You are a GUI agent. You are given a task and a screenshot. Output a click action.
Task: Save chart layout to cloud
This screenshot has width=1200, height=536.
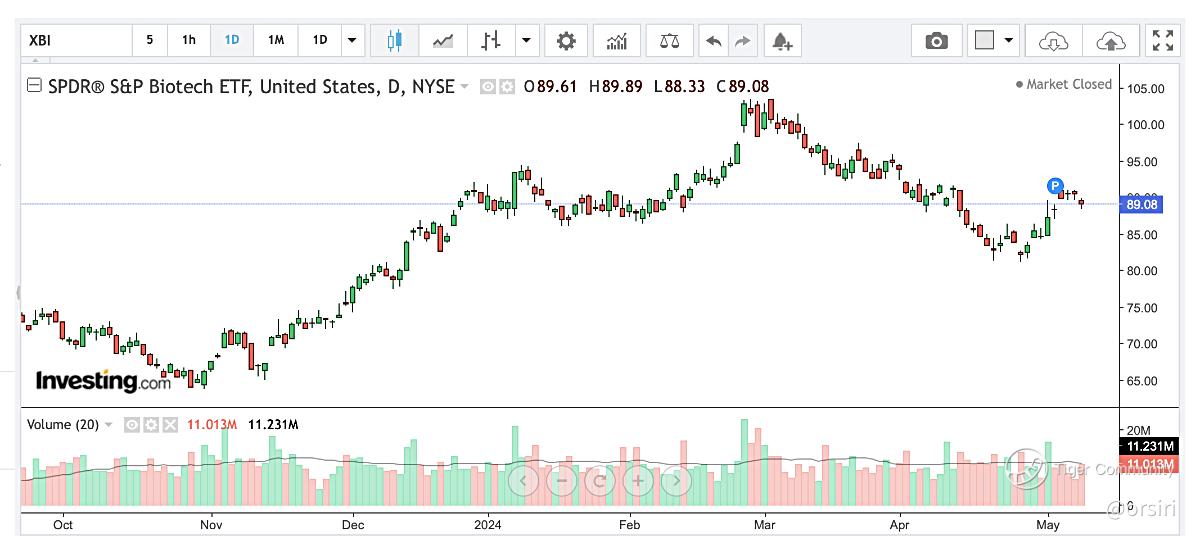tap(1111, 40)
